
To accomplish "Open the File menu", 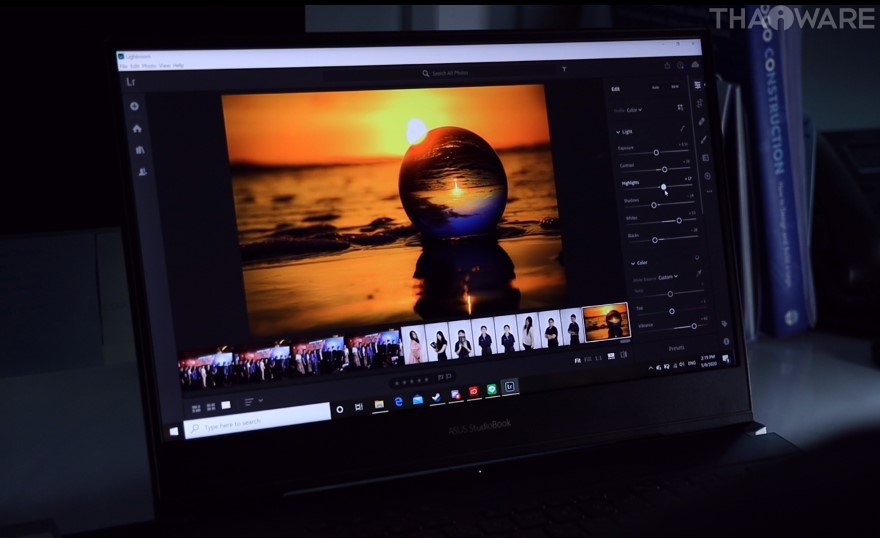I will click(123, 67).
